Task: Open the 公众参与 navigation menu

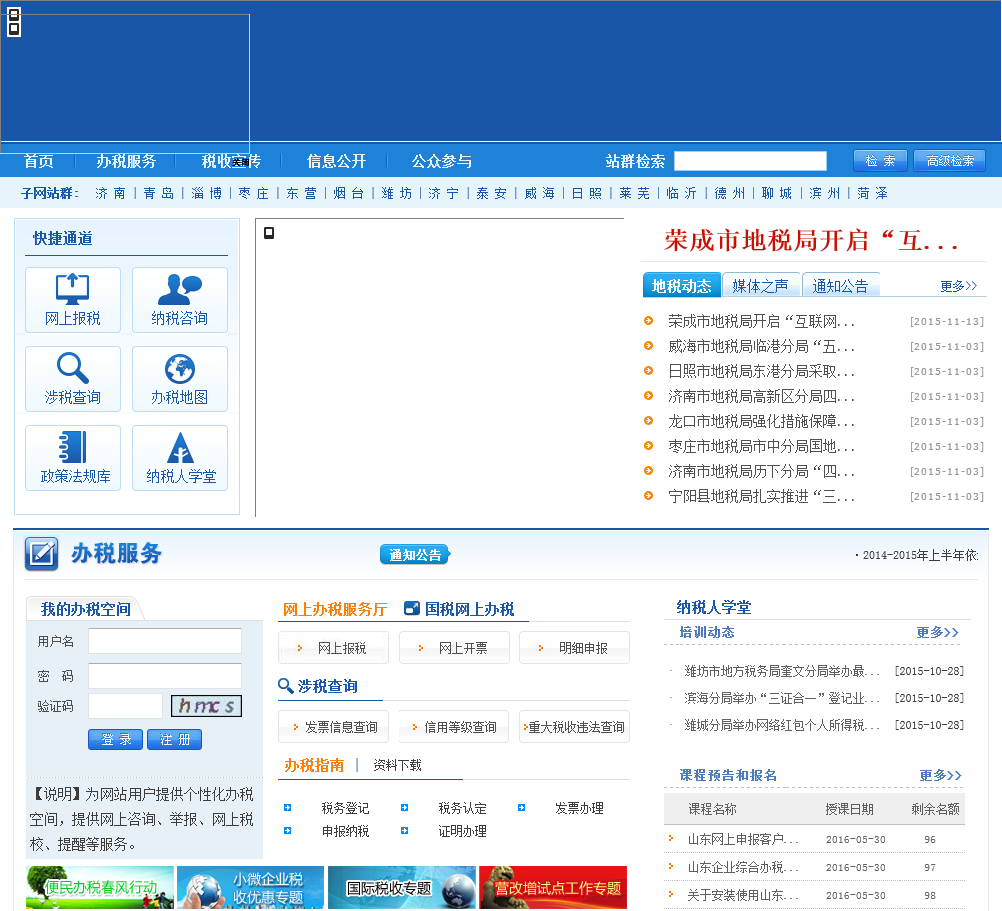Action: click(442, 161)
